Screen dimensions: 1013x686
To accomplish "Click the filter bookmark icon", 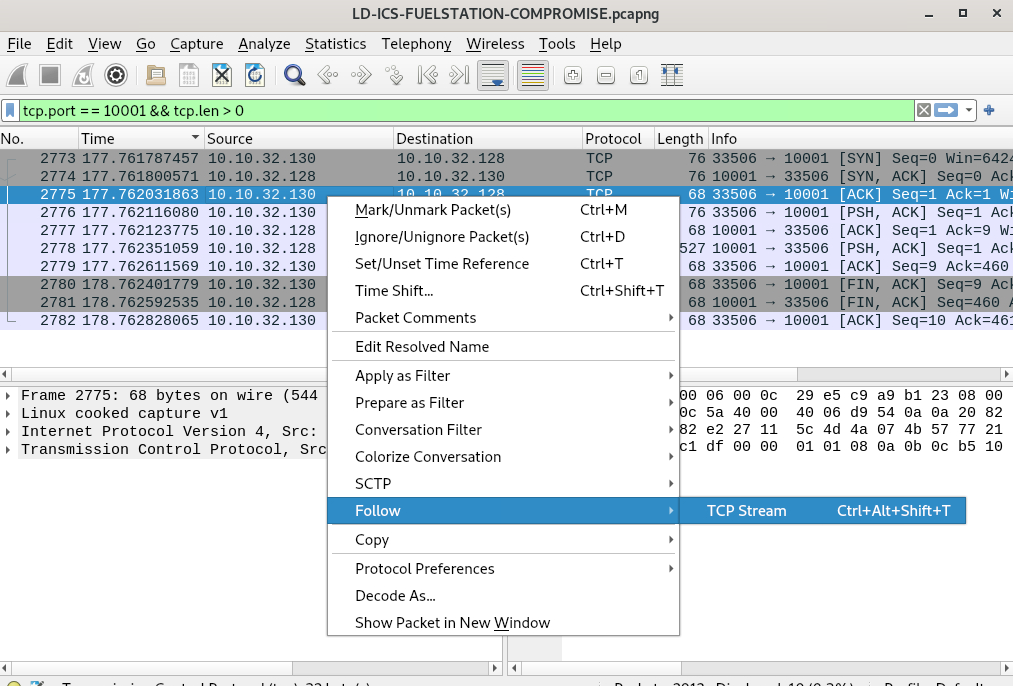I will coord(11,111).
